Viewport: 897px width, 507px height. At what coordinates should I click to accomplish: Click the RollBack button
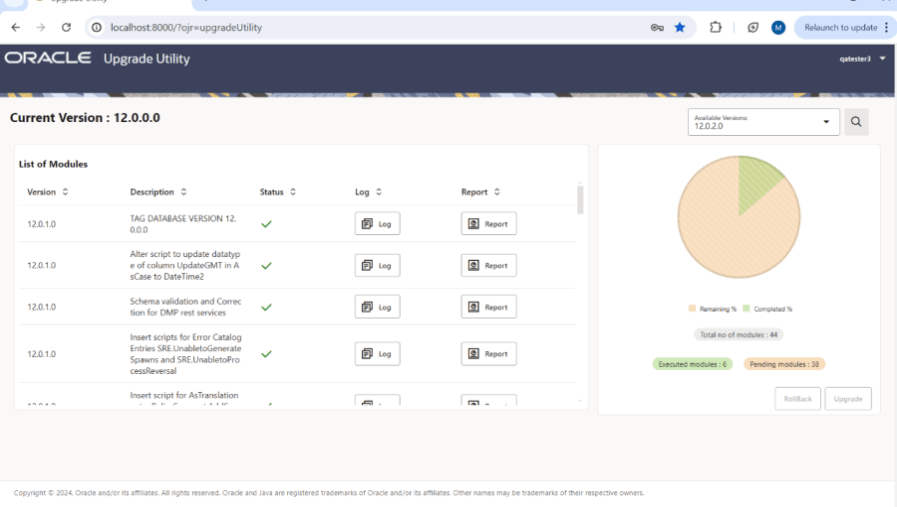pos(797,399)
